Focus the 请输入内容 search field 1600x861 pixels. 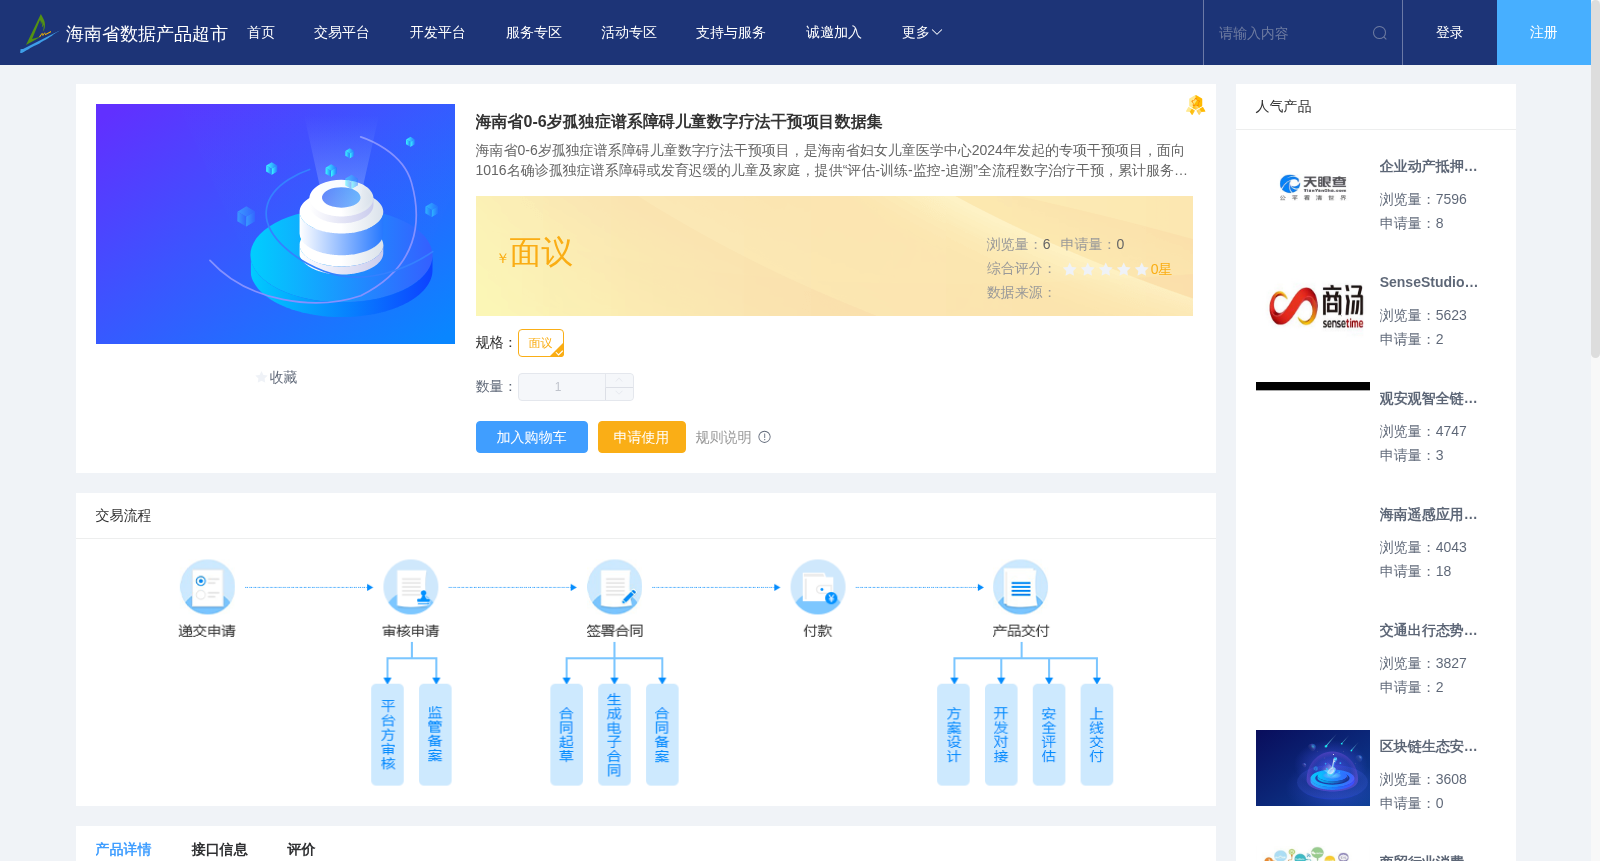pos(1288,33)
